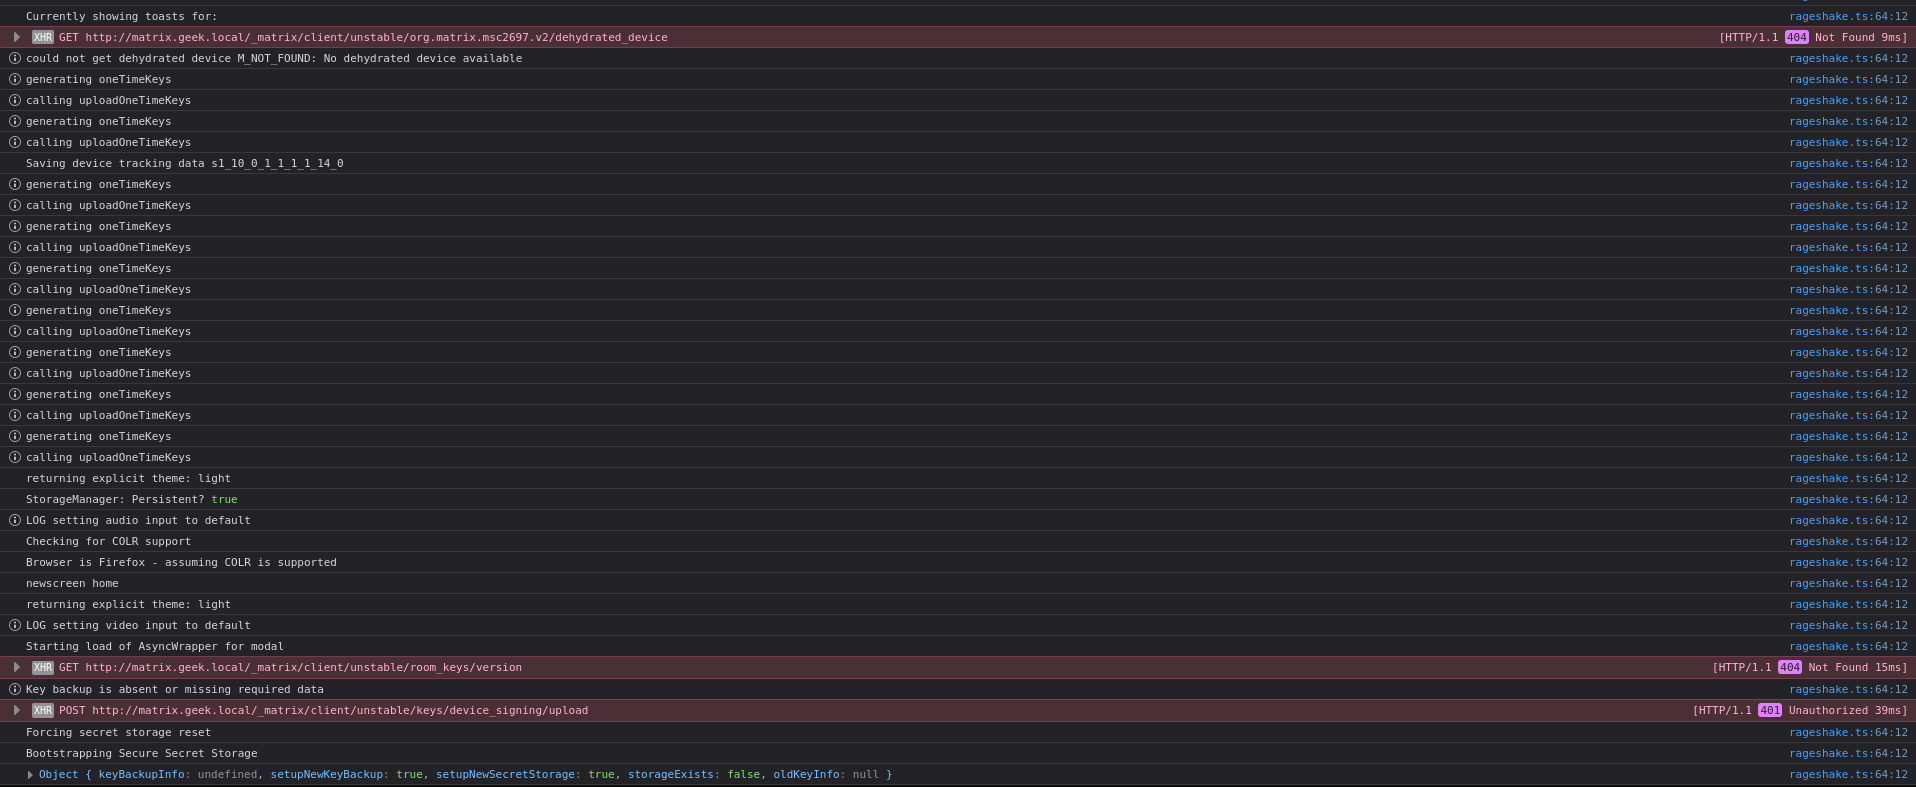Click the 'oldKeyInfo: null' property in the Object
This screenshot has height=787, width=1916.
(826, 774)
